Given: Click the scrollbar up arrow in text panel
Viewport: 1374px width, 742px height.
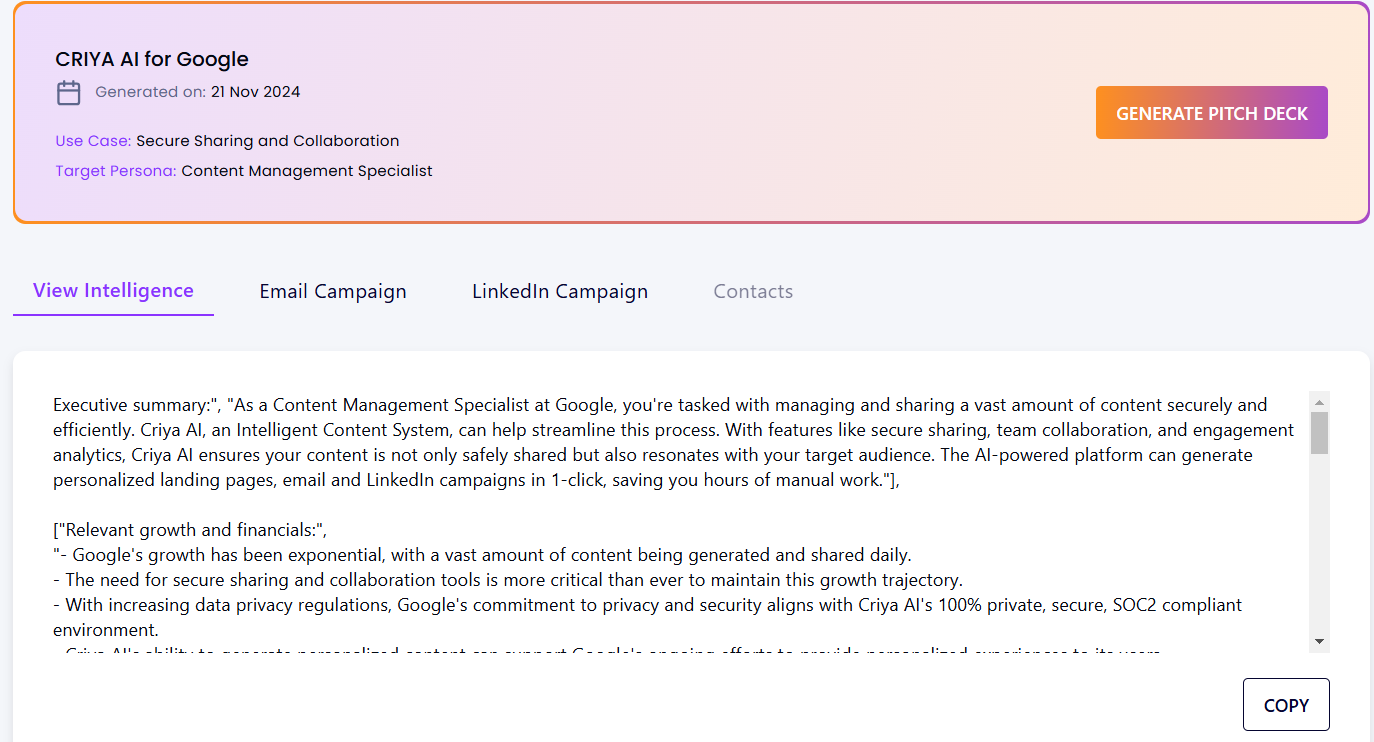Looking at the screenshot, I should click(1319, 401).
